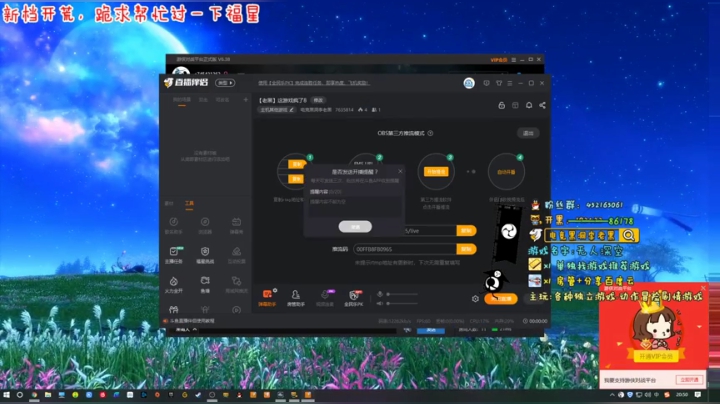Adjust the speaker volume slider
The image size is (720, 404).
(402, 303)
